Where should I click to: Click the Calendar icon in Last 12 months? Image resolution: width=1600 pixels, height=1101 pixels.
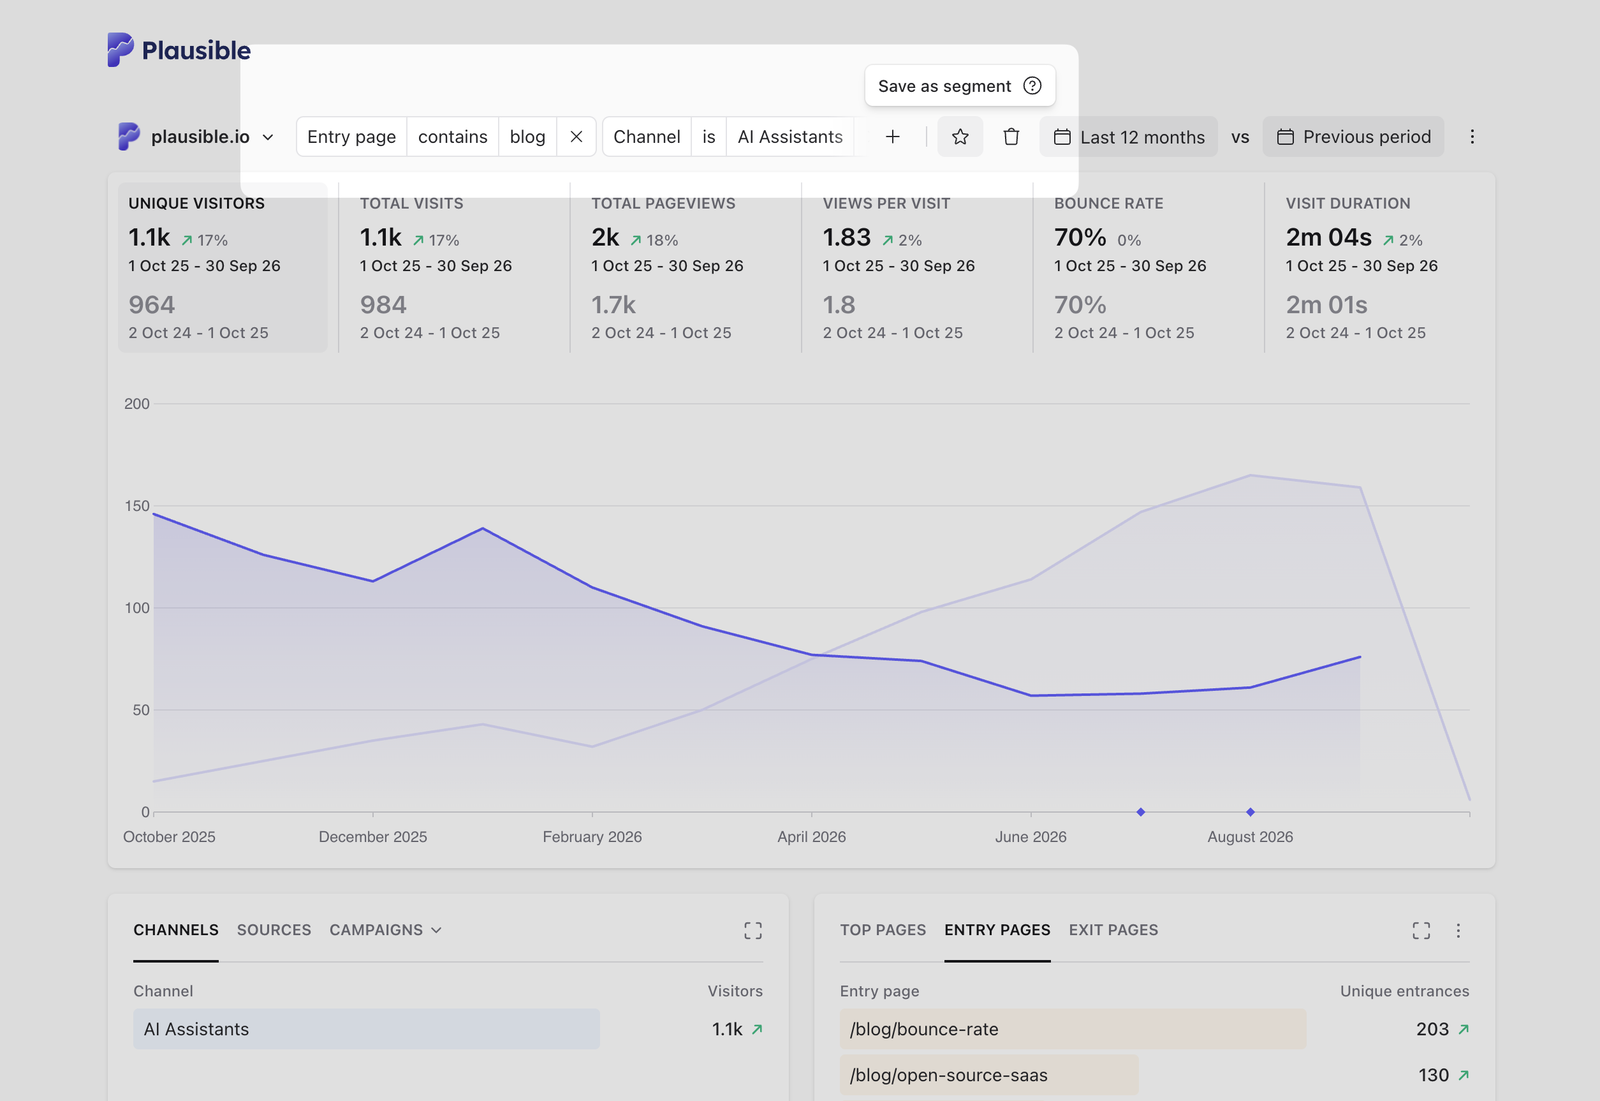[x=1062, y=137]
